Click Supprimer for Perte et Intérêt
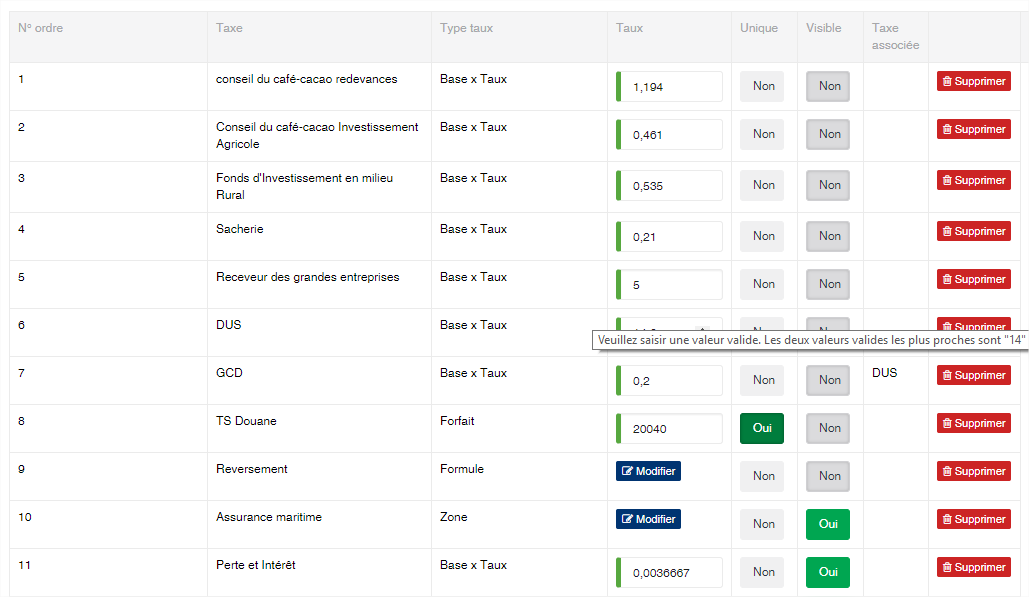This screenshot has width=1029, height=597. coord(973,567)
